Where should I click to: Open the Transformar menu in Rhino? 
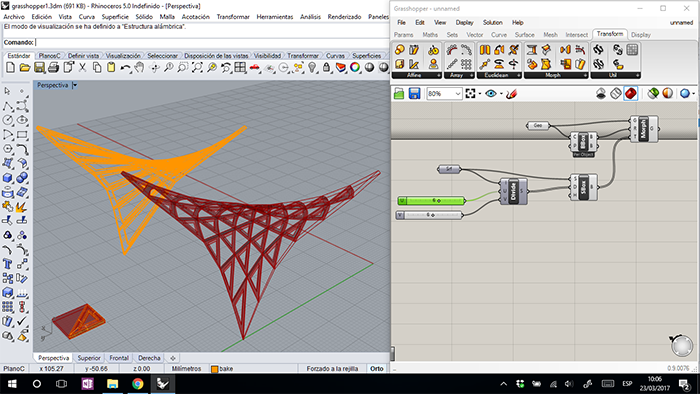[233, 17]
